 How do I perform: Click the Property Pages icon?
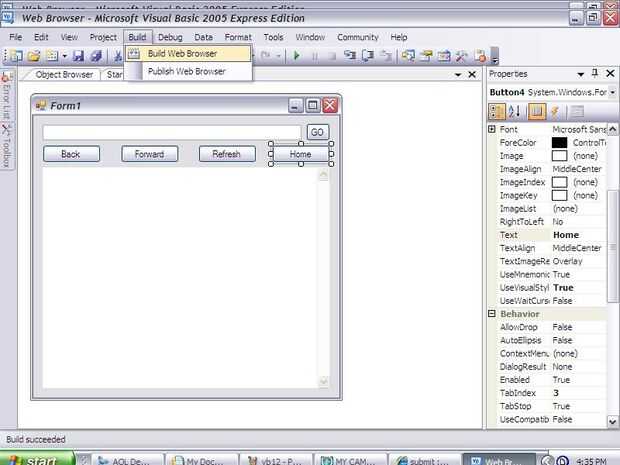(577, 112)
